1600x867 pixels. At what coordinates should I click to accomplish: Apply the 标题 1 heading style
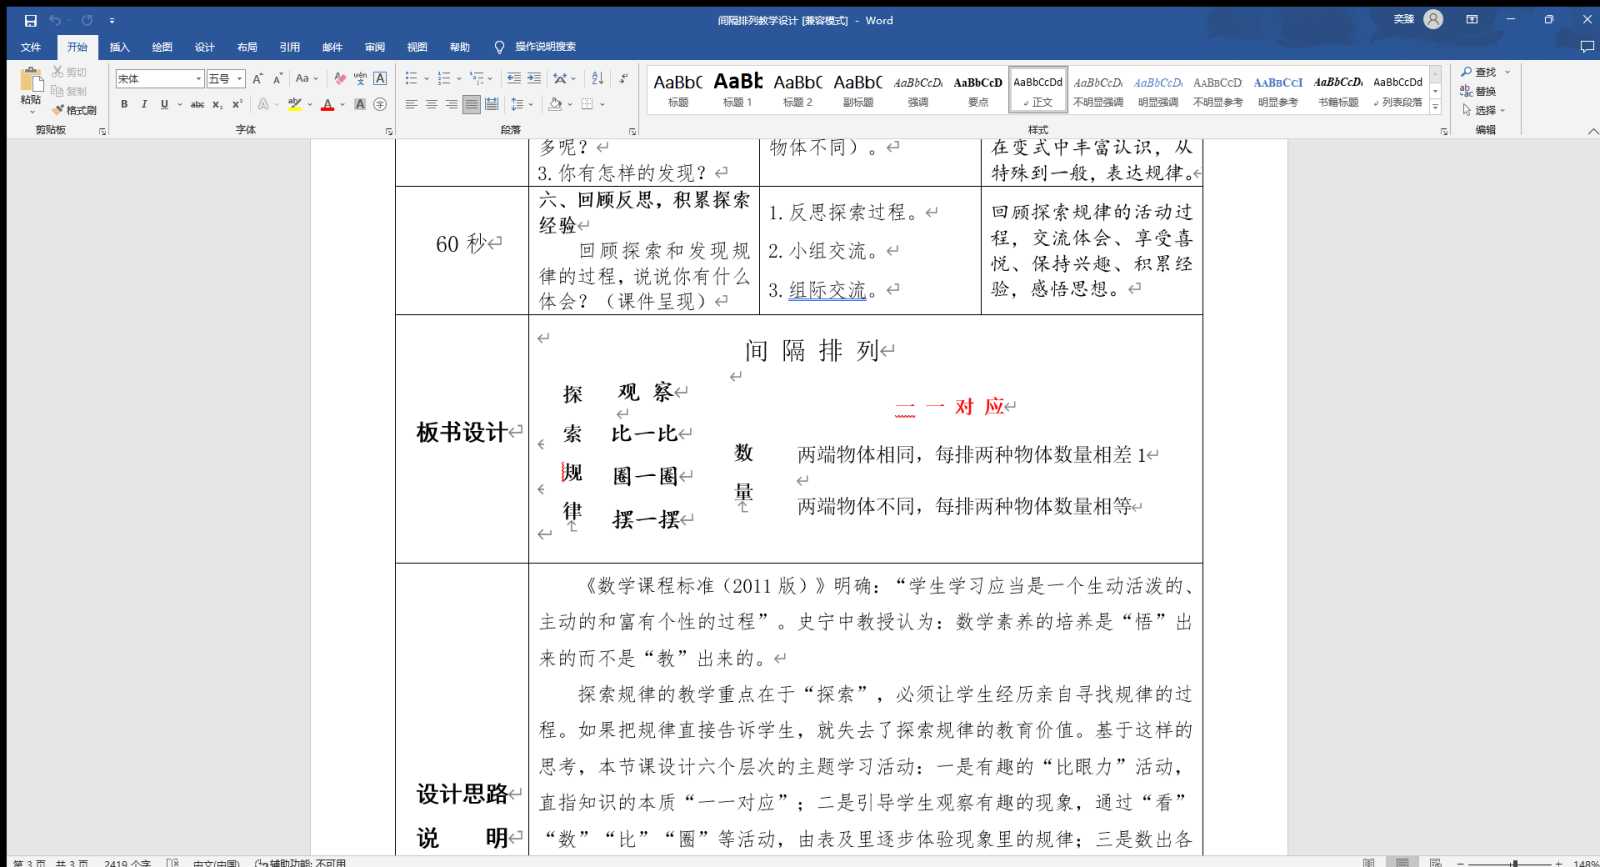738,89
